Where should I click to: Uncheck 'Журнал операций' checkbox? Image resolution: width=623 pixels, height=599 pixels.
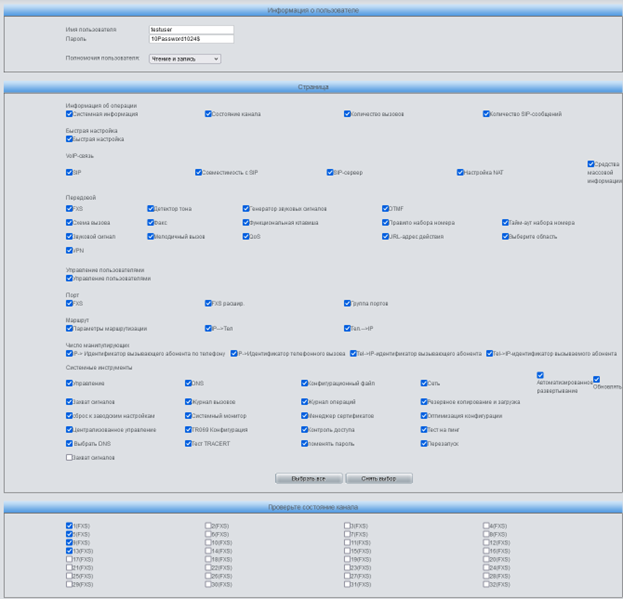tap(304, 402)
